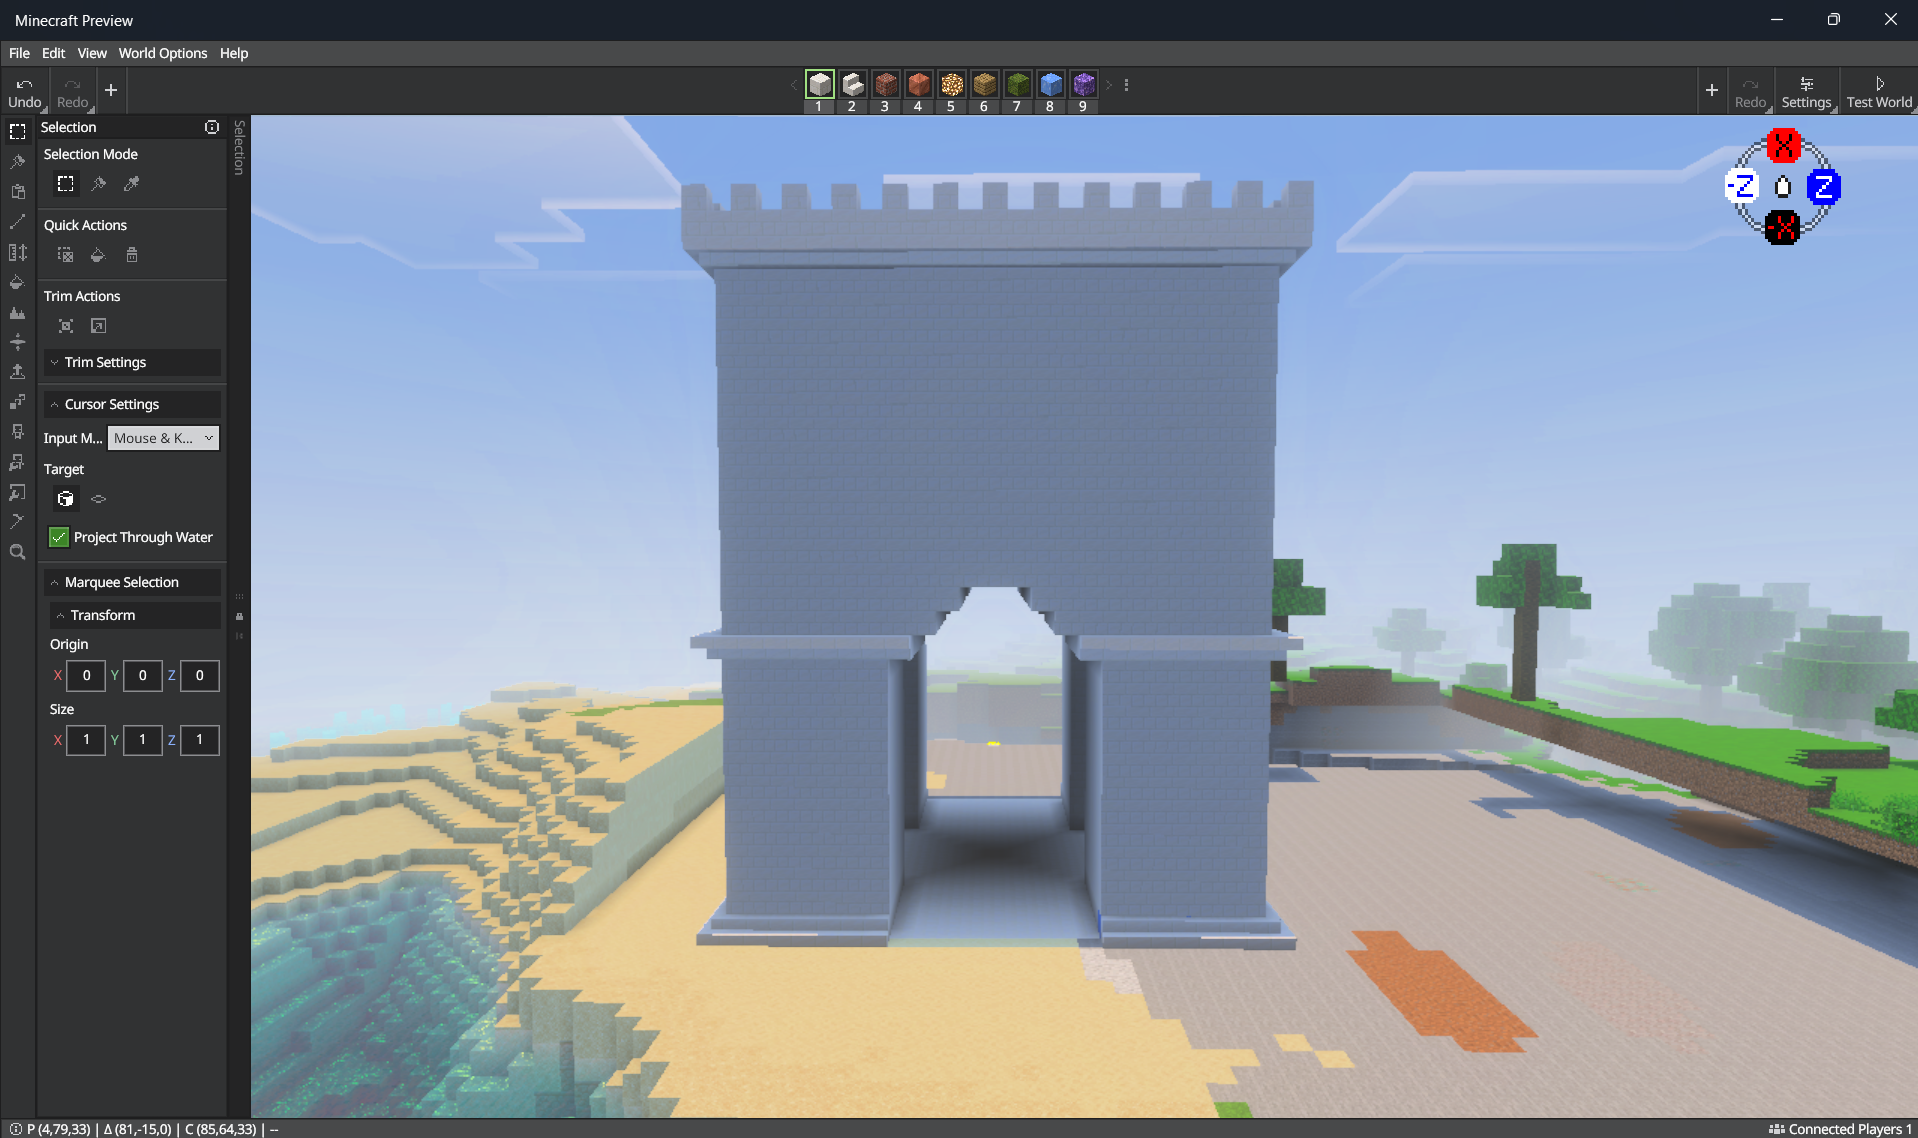Click the white negative Z compass marker

[1743, 186]
